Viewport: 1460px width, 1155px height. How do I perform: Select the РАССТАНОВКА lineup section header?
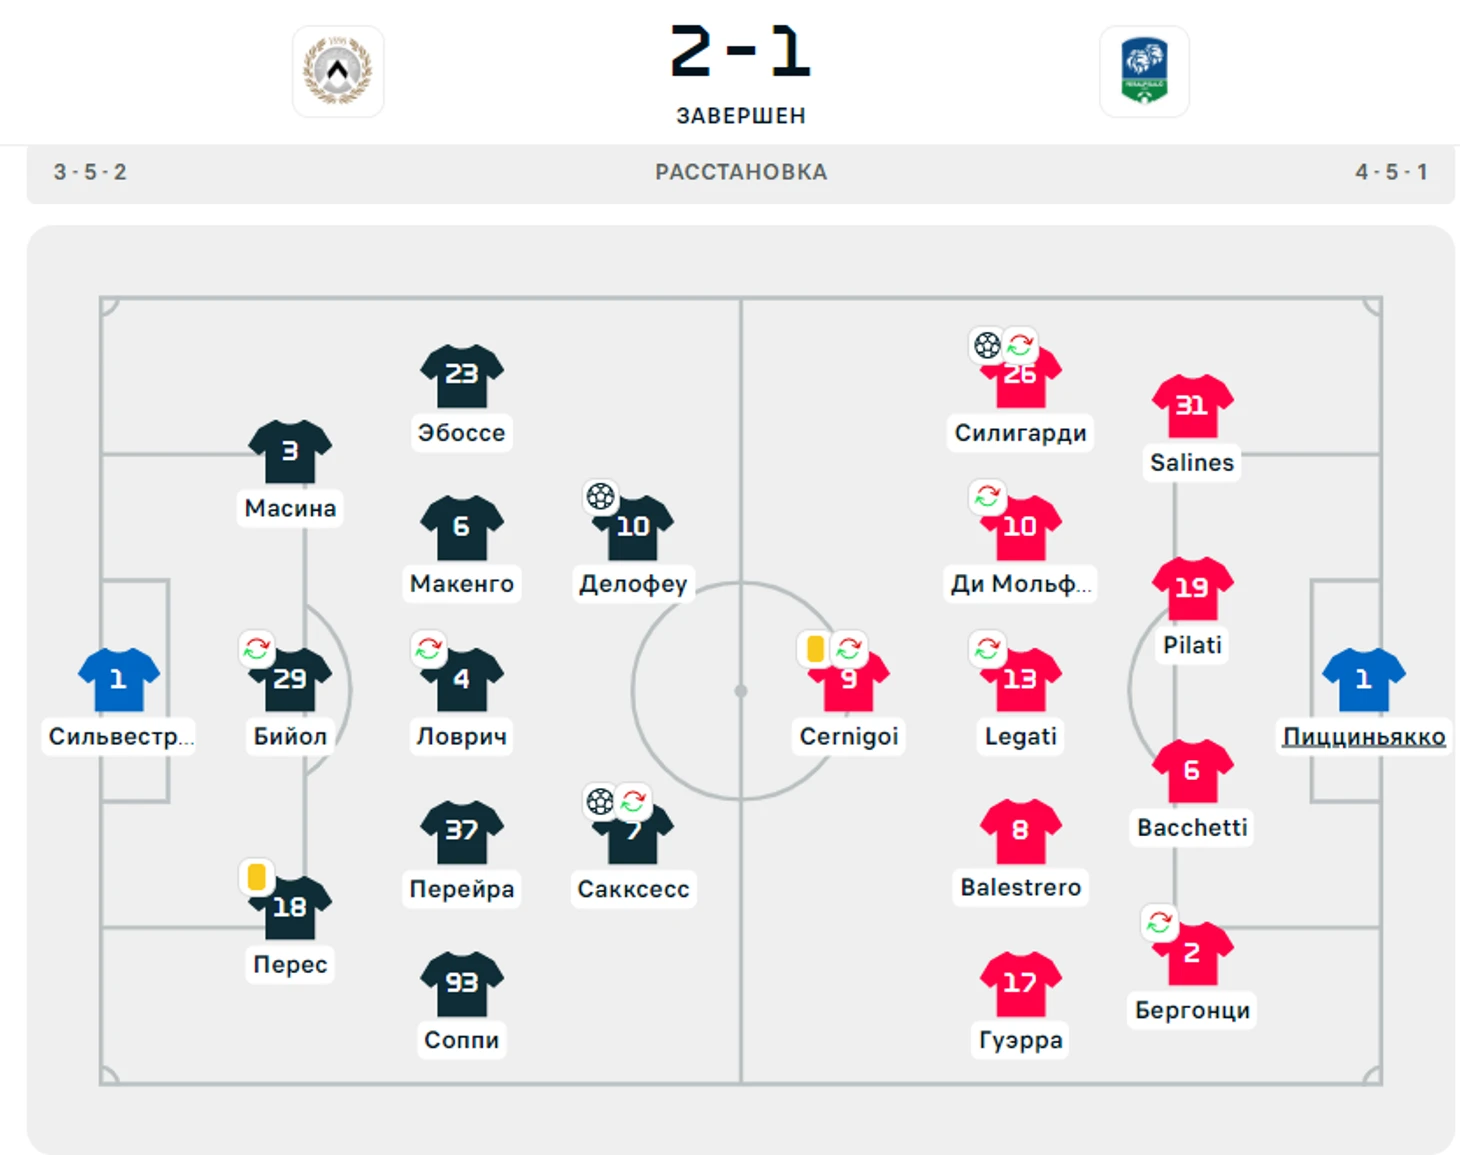tap(741, 172)
